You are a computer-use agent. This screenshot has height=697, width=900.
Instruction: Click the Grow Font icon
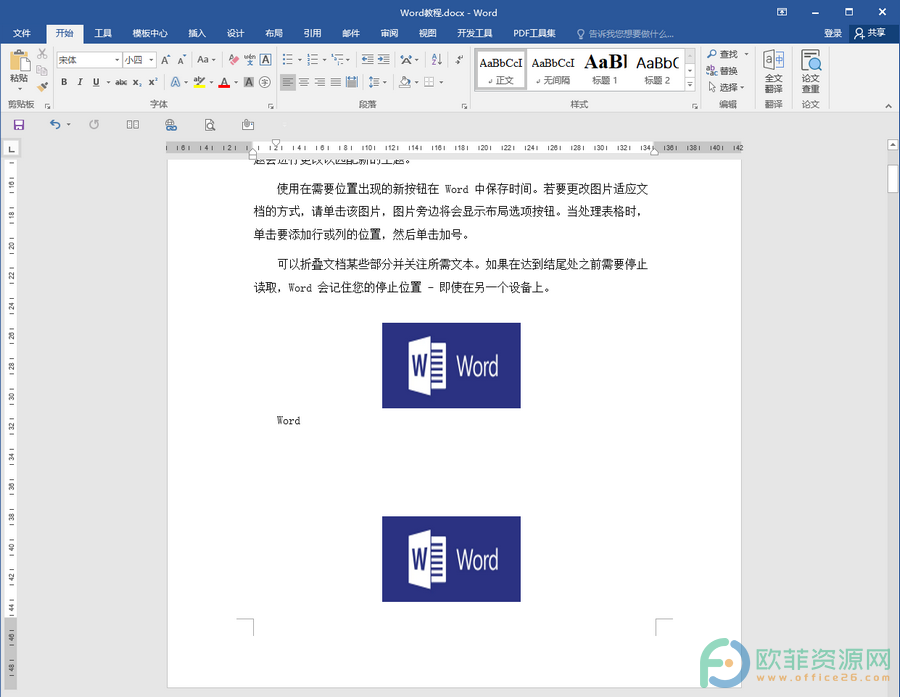tap(165, 60)
